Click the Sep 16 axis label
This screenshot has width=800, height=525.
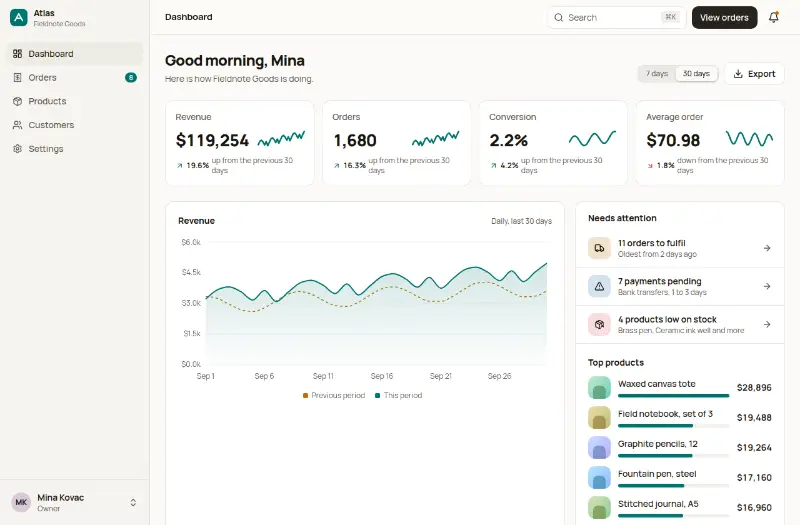point(382,376)
